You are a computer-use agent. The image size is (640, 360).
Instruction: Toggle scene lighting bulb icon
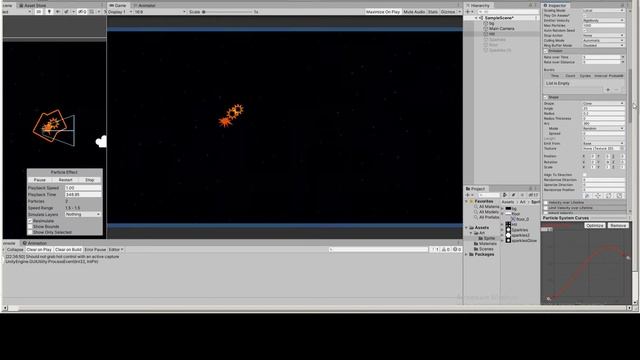[49, 12]
